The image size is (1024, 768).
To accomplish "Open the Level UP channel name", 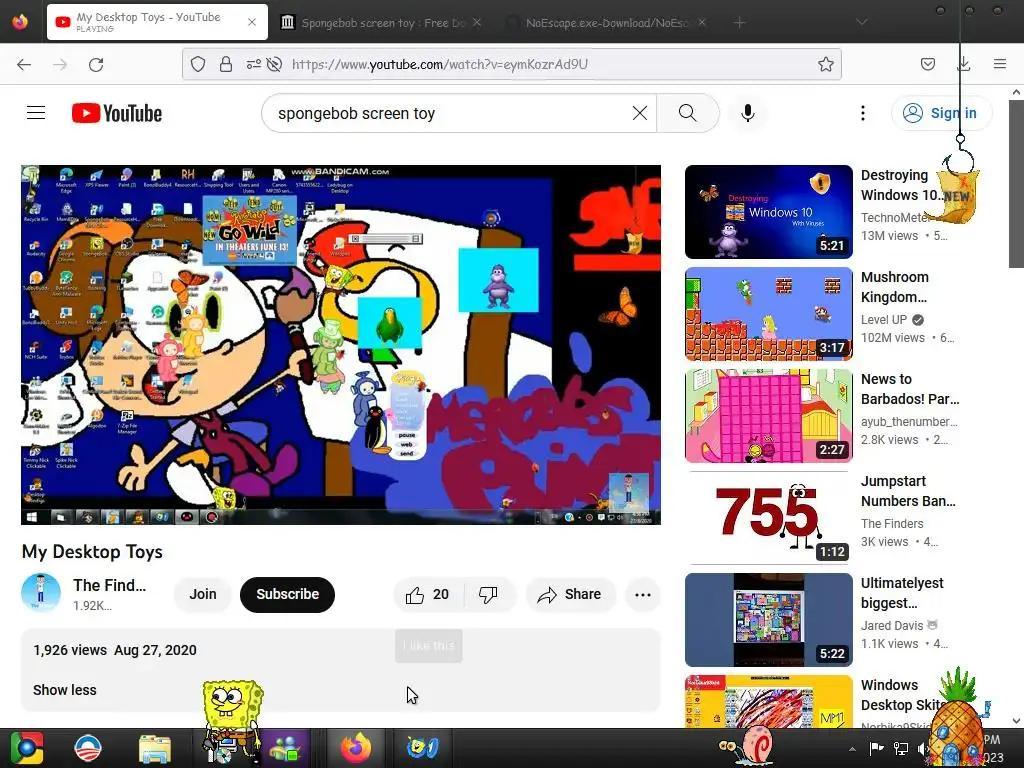I will click(x=884, y=319).
